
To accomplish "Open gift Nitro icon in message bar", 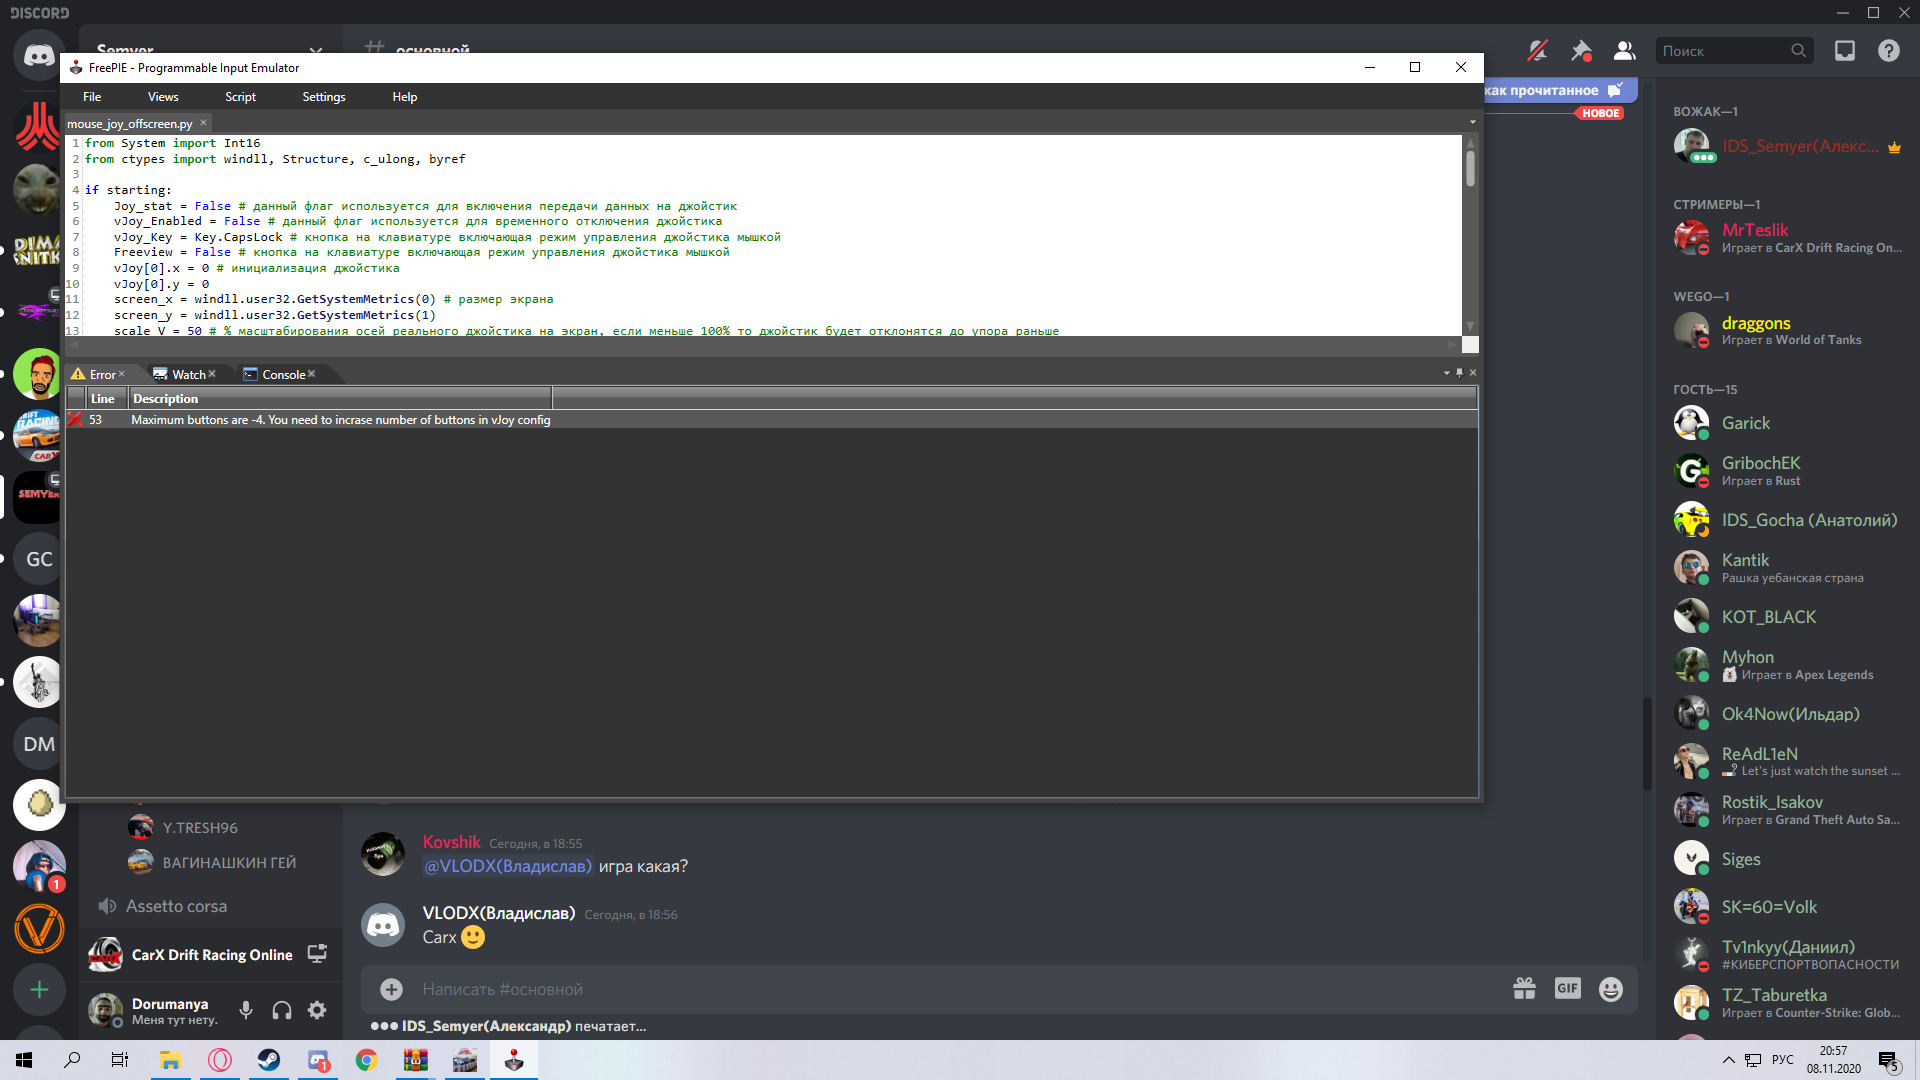I will (1524, 989).
